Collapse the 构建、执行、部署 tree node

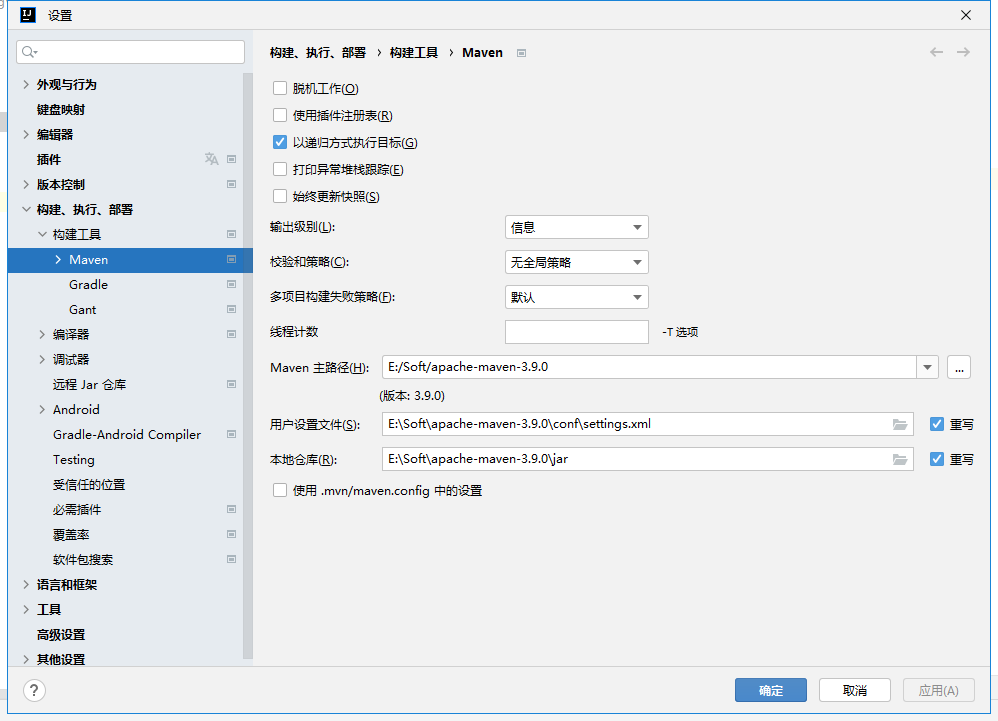(x=26, y=209)
